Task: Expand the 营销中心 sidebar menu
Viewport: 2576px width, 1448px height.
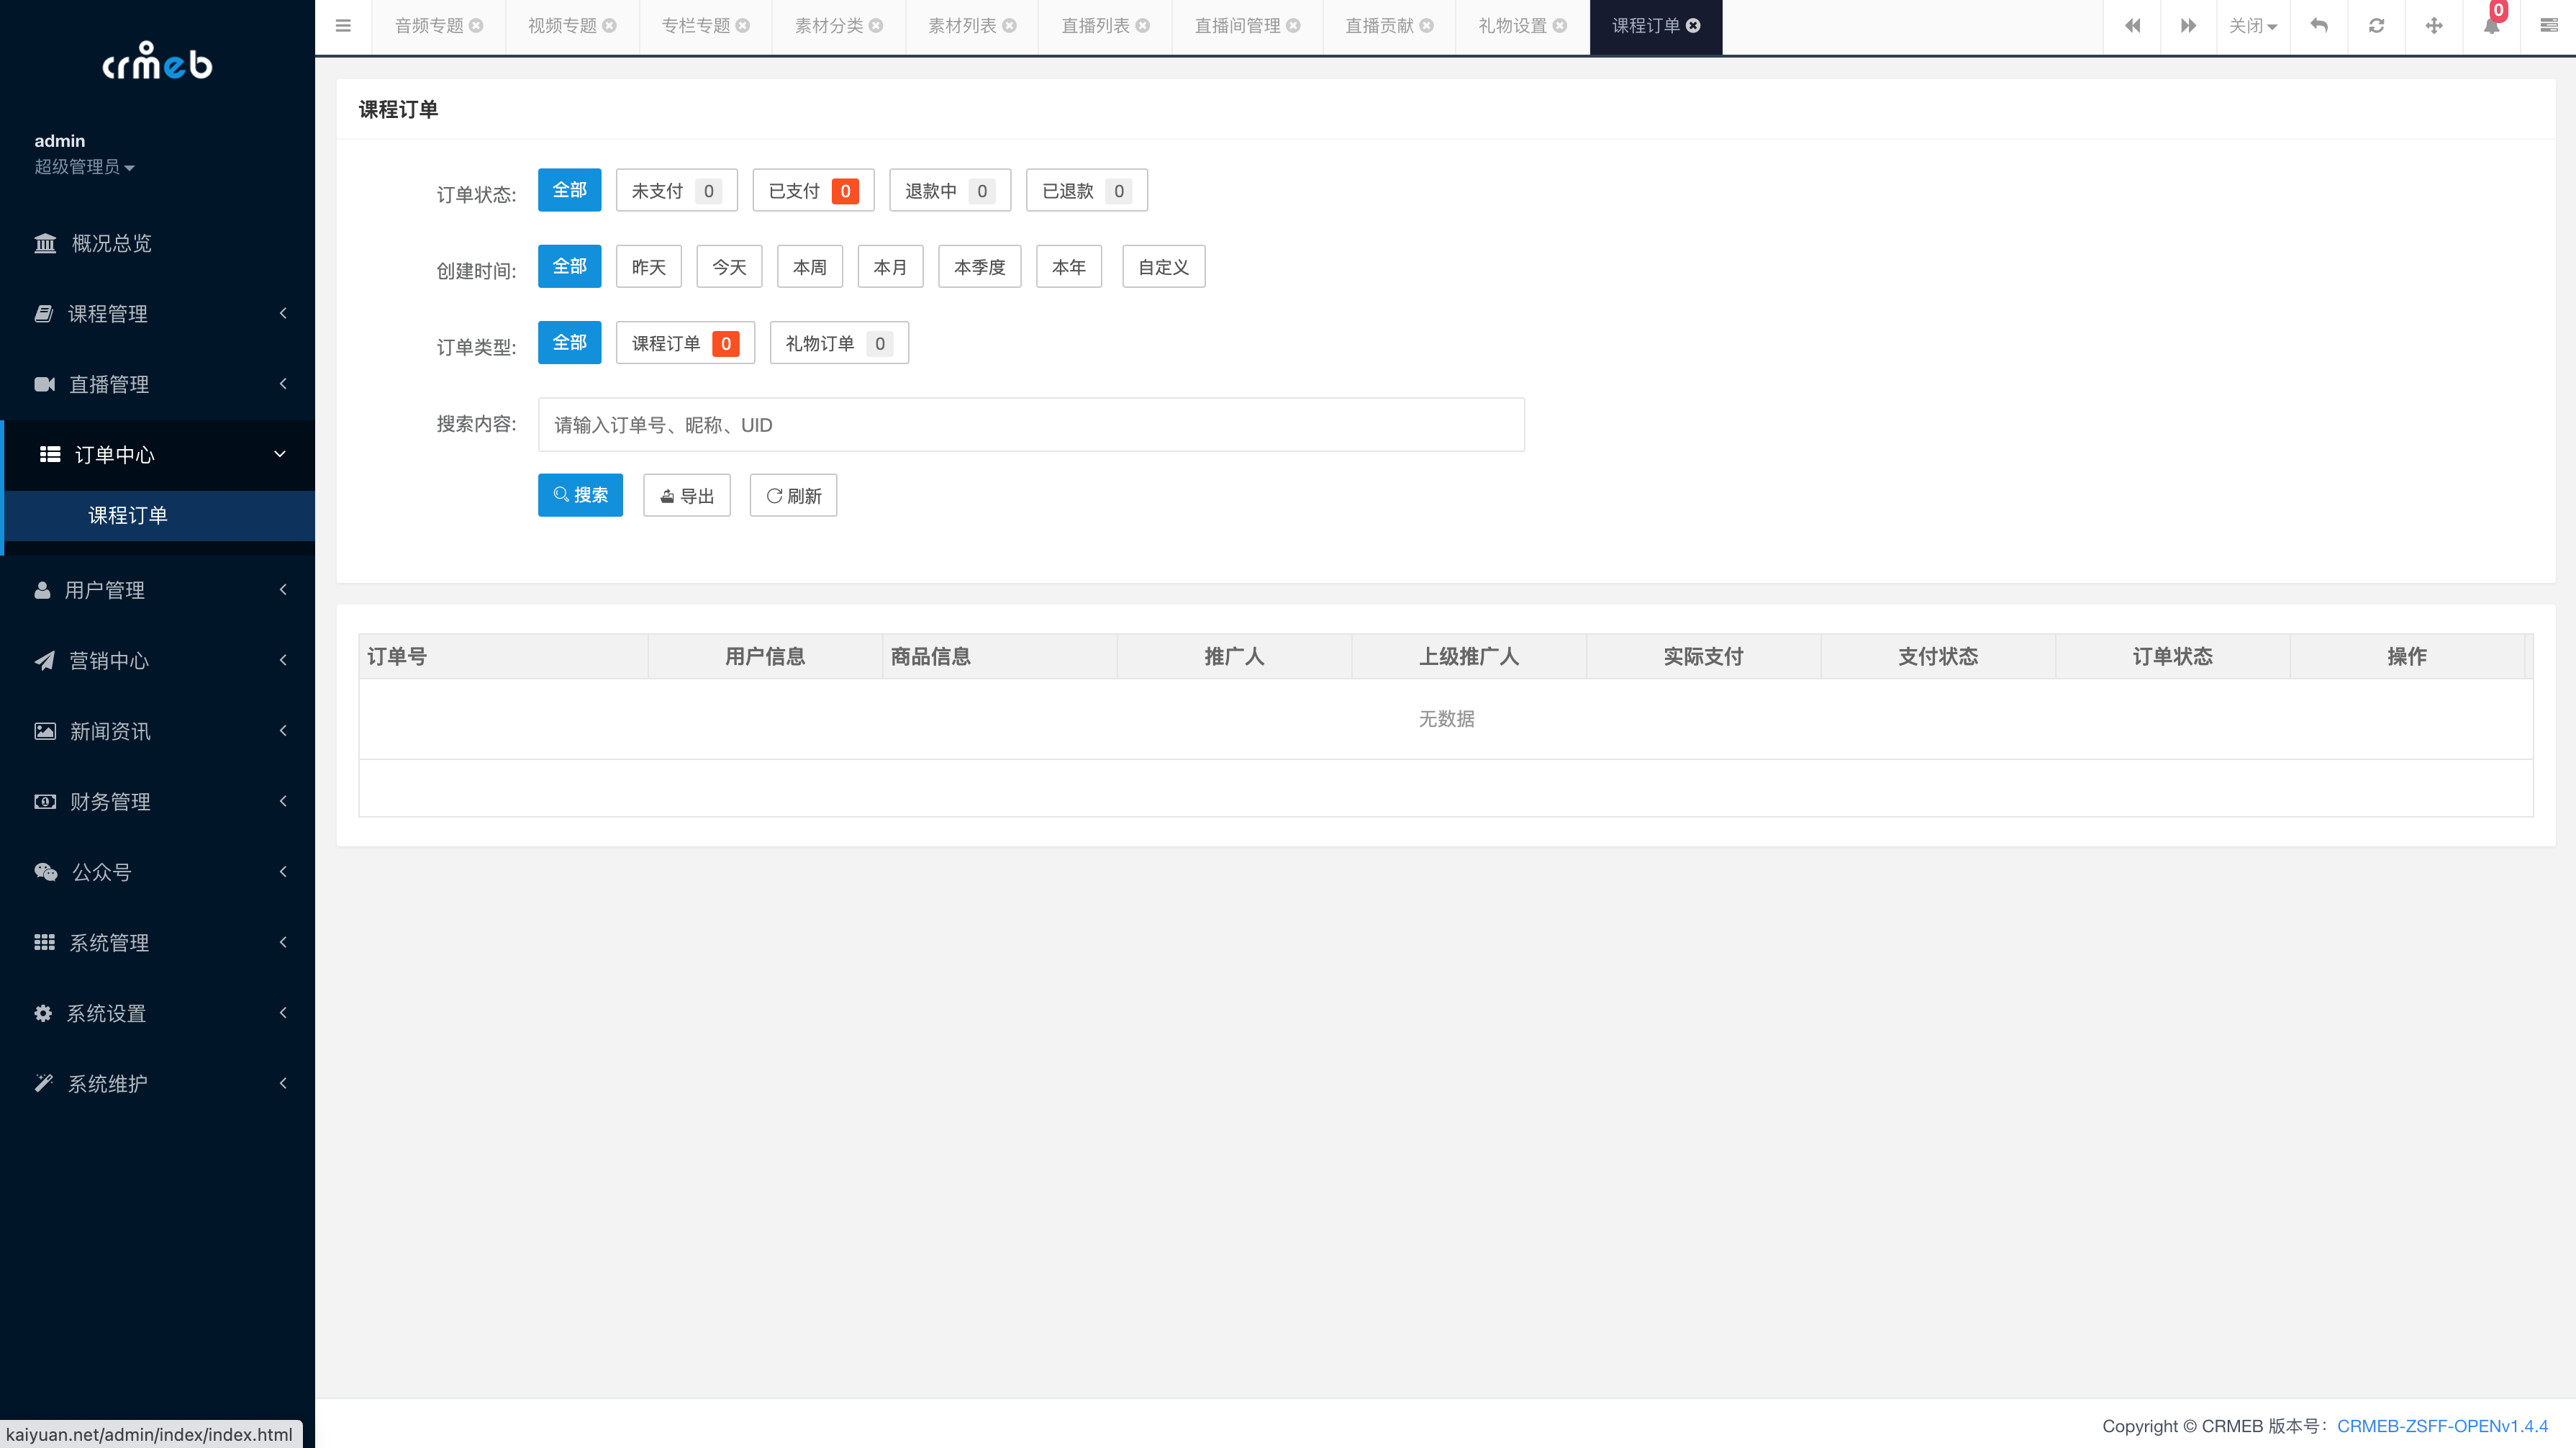Action: (157, 661)
